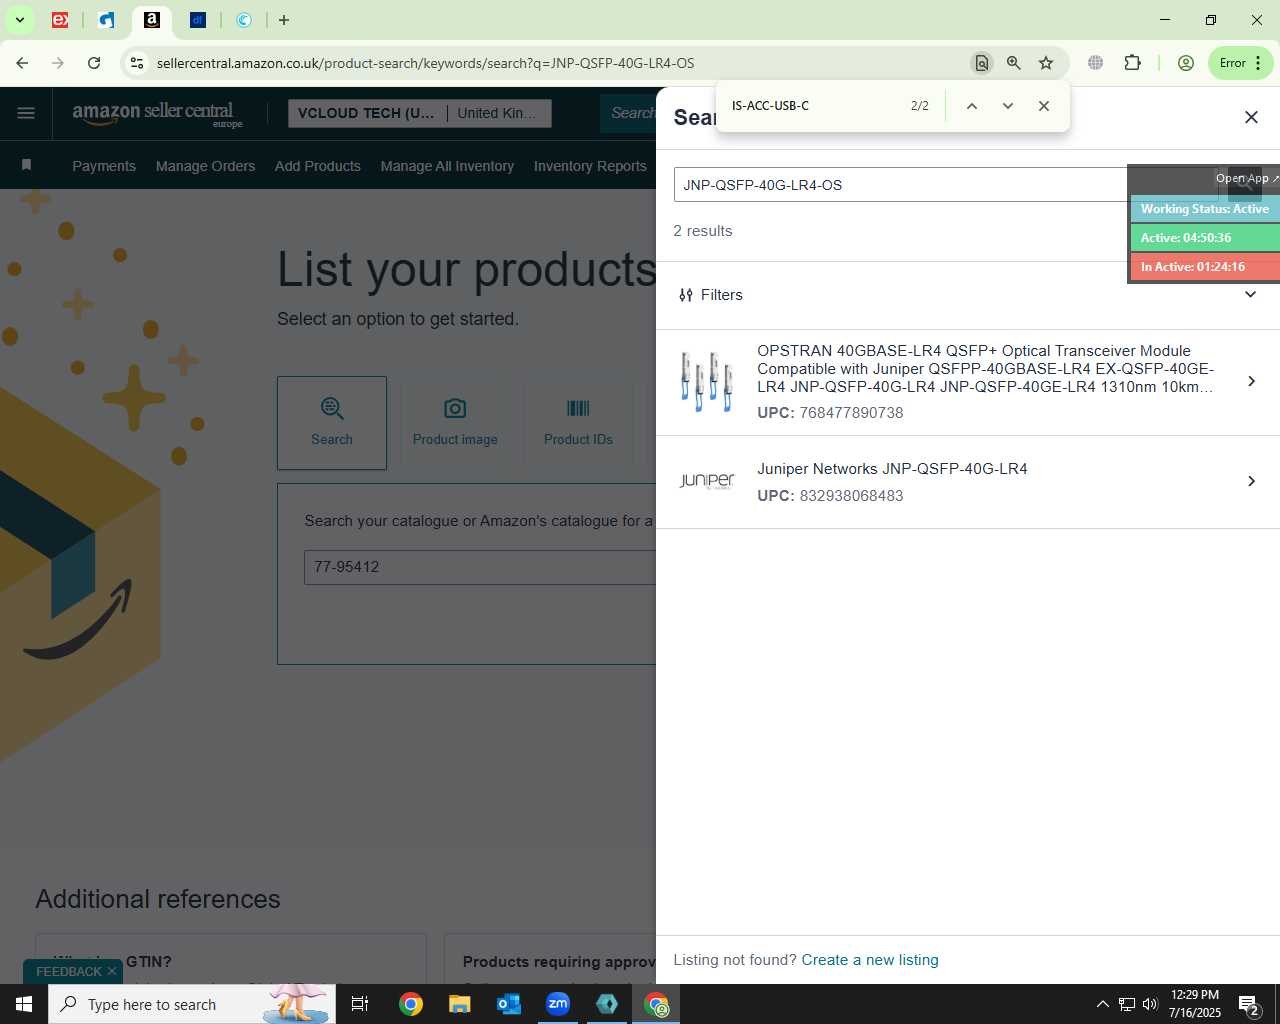The height and width of the screenshot is (1024, 1280).
Task: Switch to the second blue browser tab
Action: coord(106,20)
